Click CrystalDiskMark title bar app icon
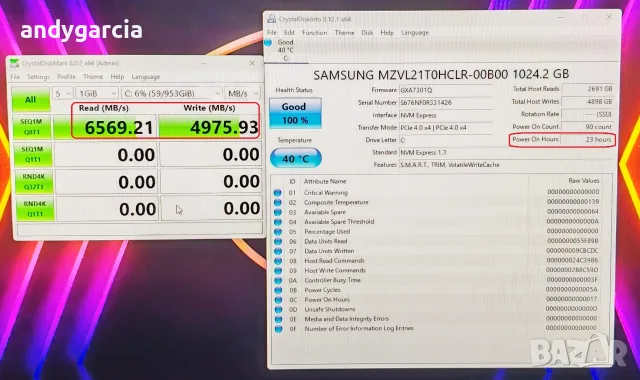Screen dimensions: 640x380 tap(14, 63)
